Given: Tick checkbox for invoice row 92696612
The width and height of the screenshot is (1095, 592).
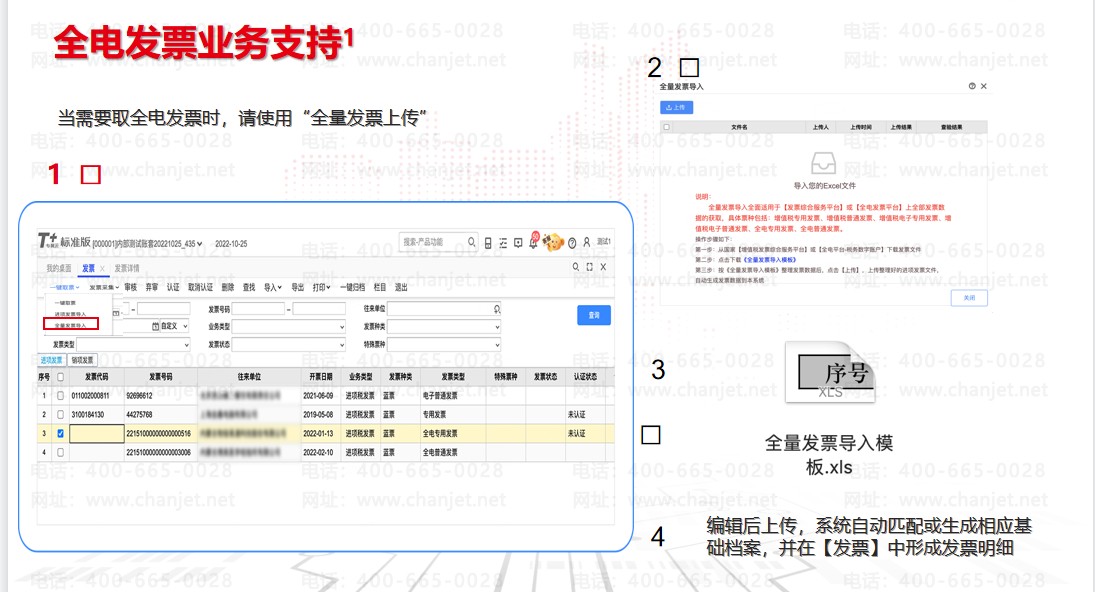Looking at the screenshot, I should pos(61,396).
